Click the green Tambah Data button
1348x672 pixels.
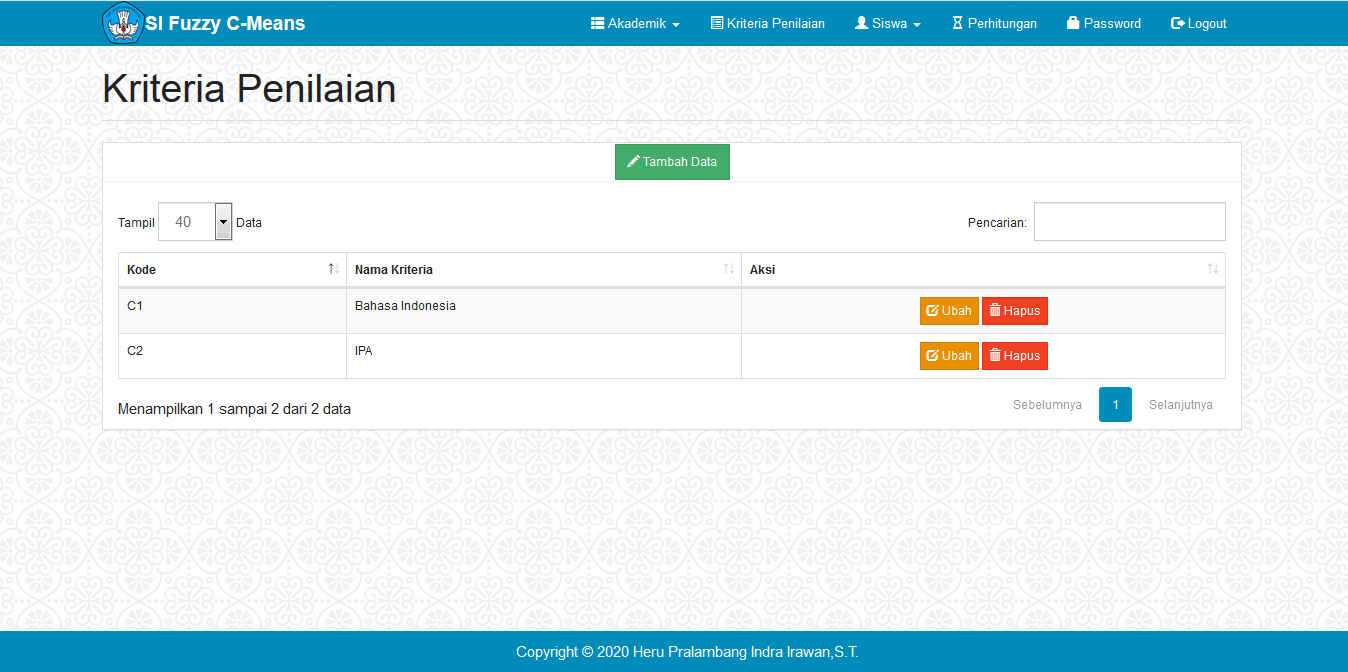(672, 162)
